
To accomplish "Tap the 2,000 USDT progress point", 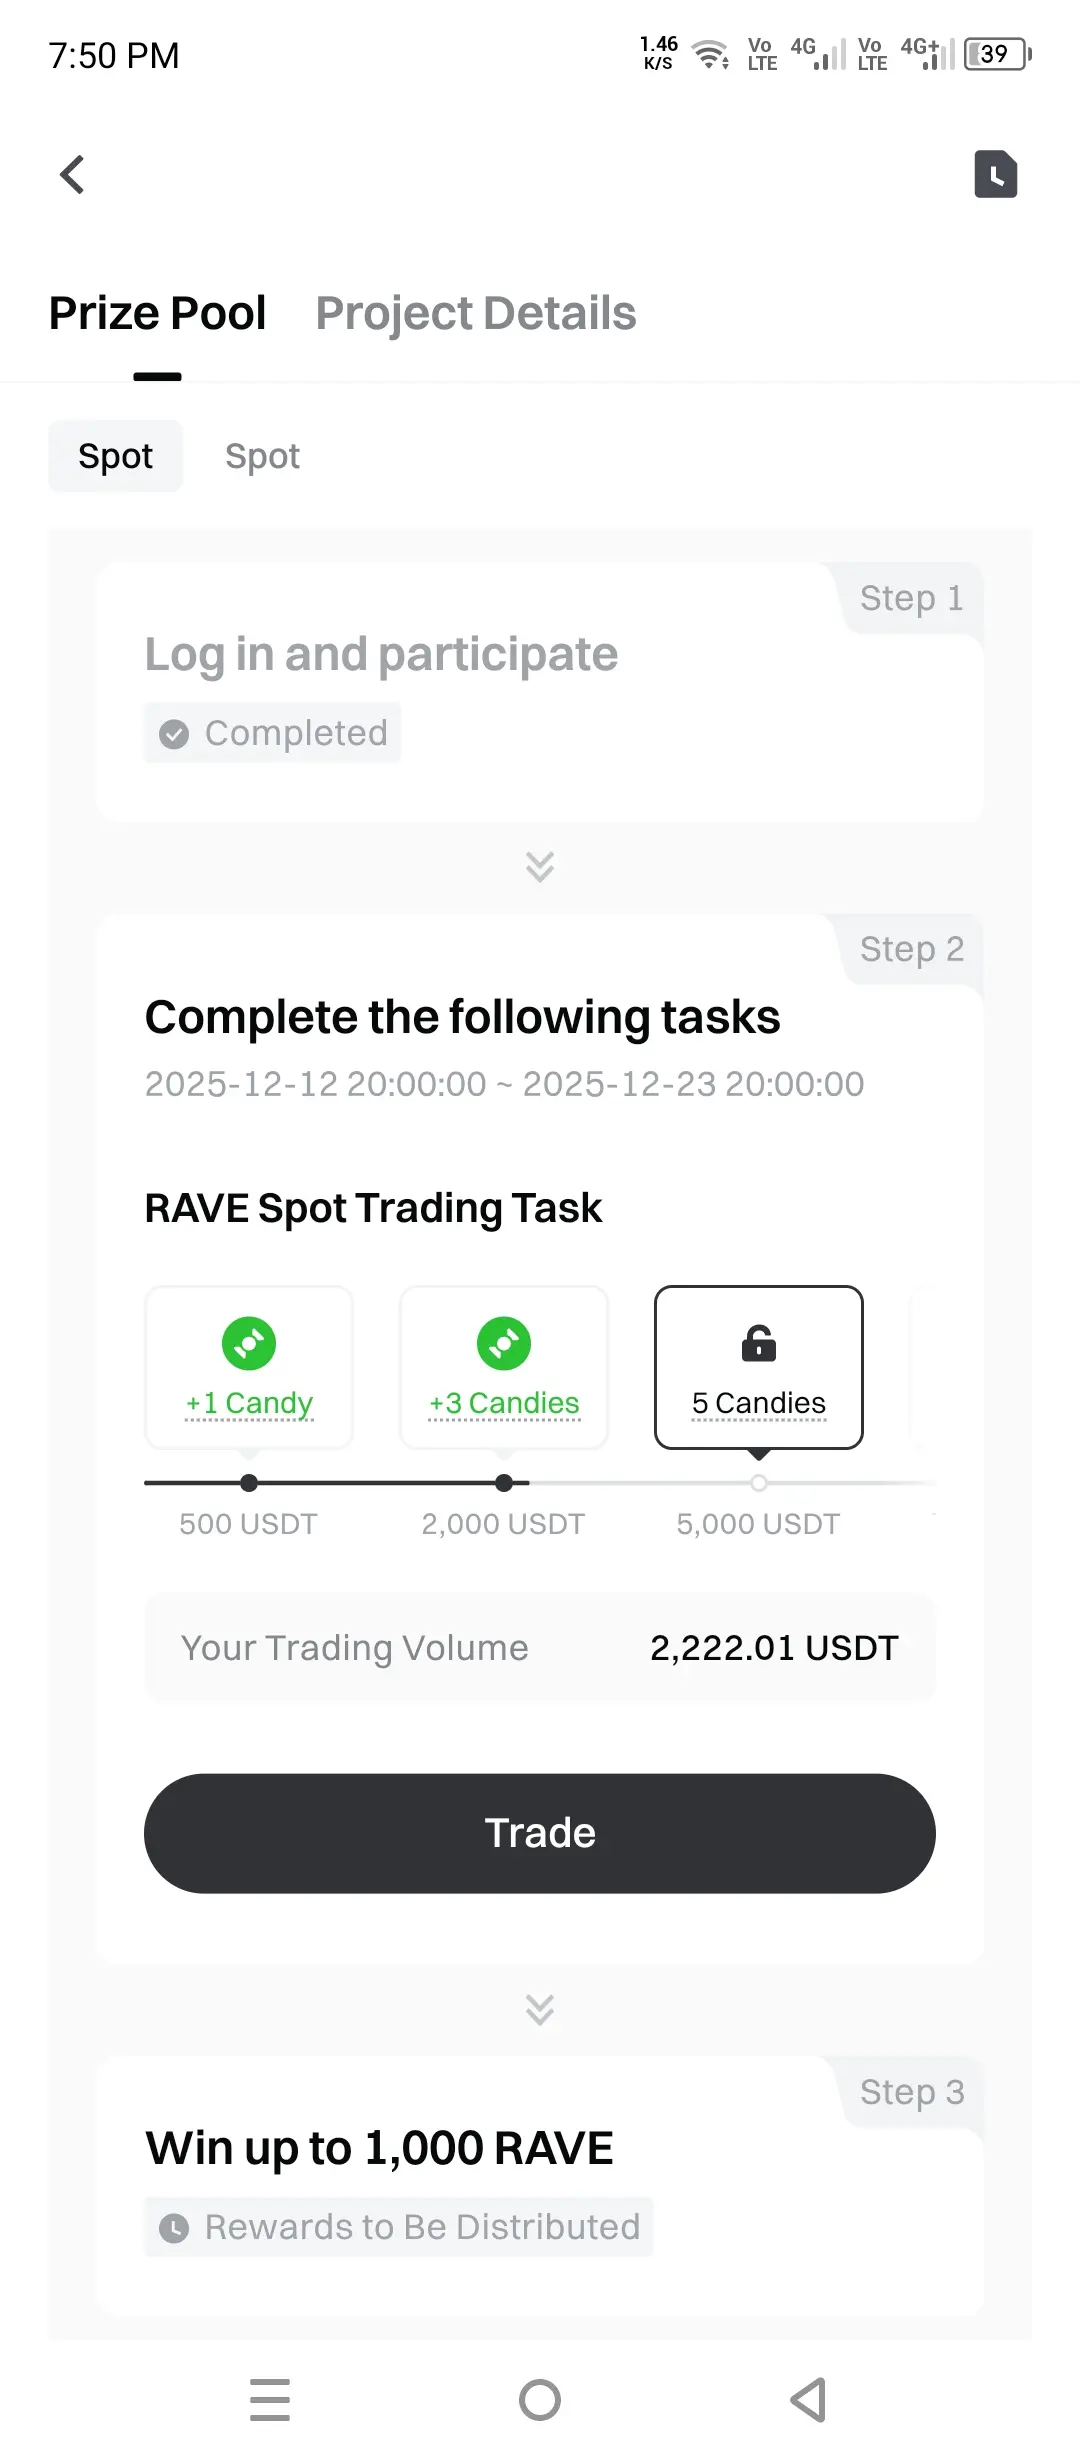I will [504, 1483].
